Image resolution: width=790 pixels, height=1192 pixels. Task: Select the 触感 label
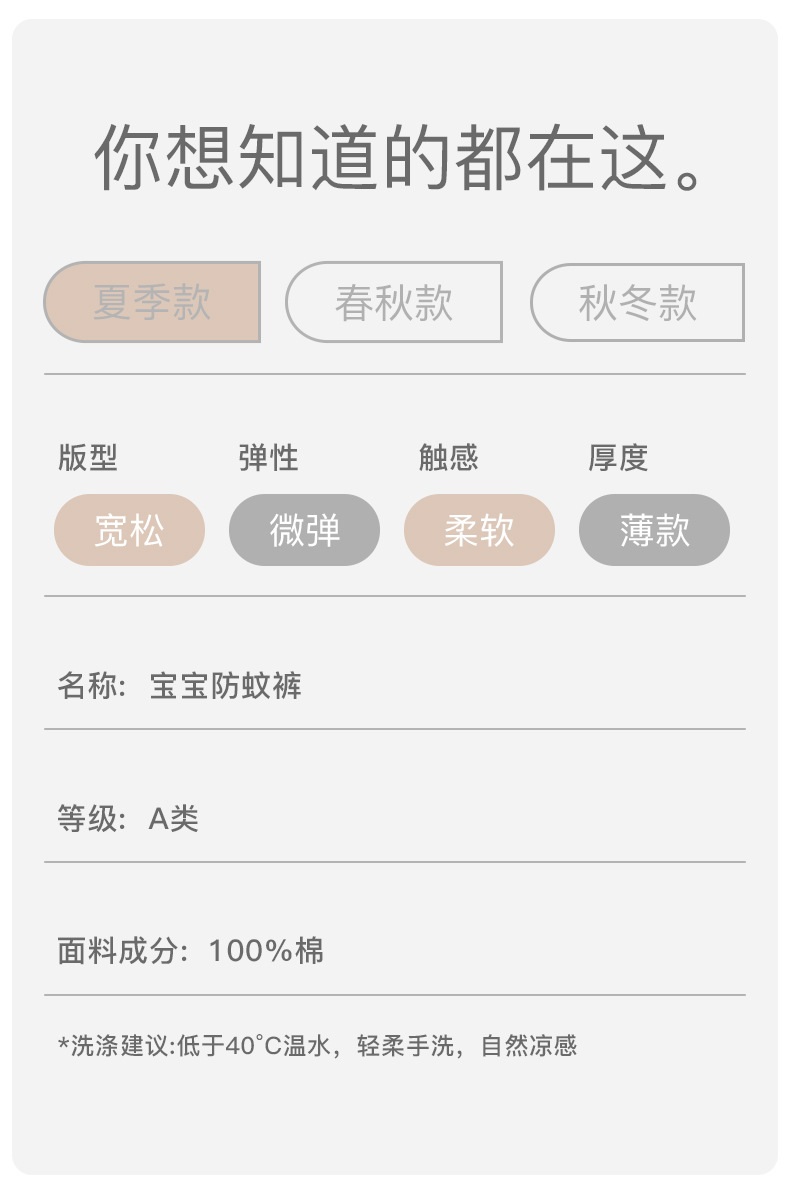pos(448,458)
